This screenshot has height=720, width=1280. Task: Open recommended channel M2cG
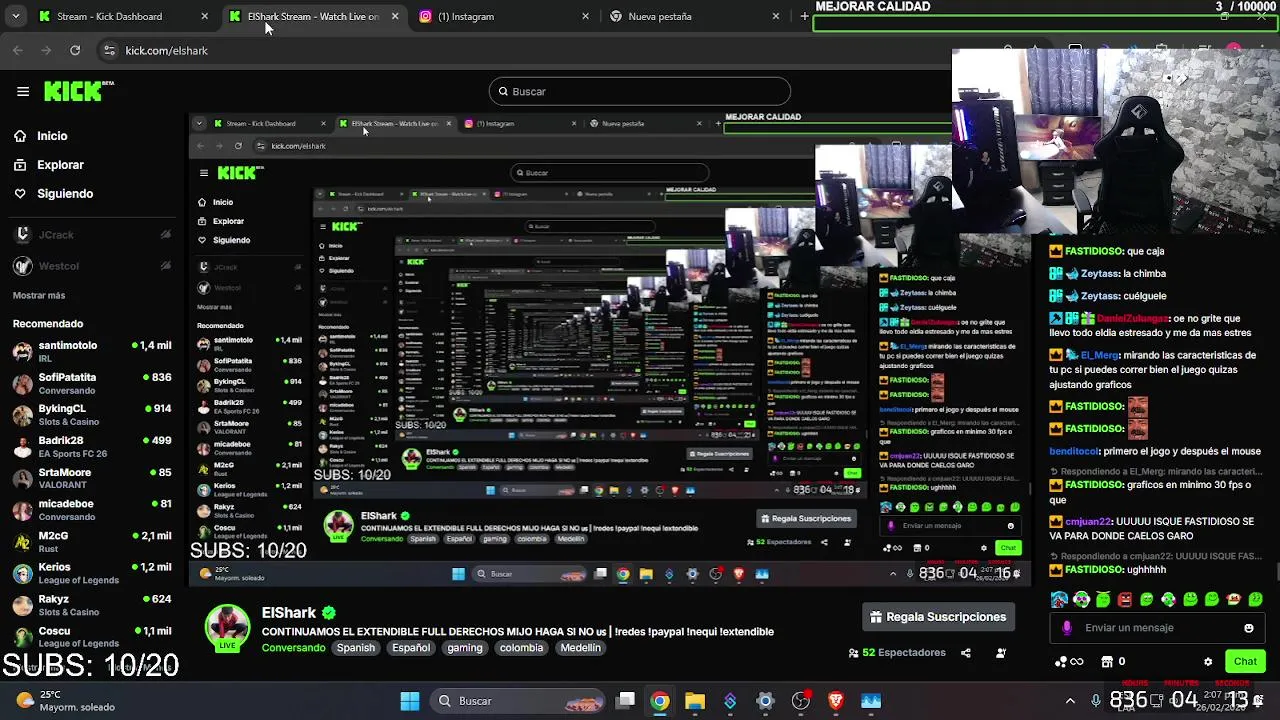tap(90, 541)
